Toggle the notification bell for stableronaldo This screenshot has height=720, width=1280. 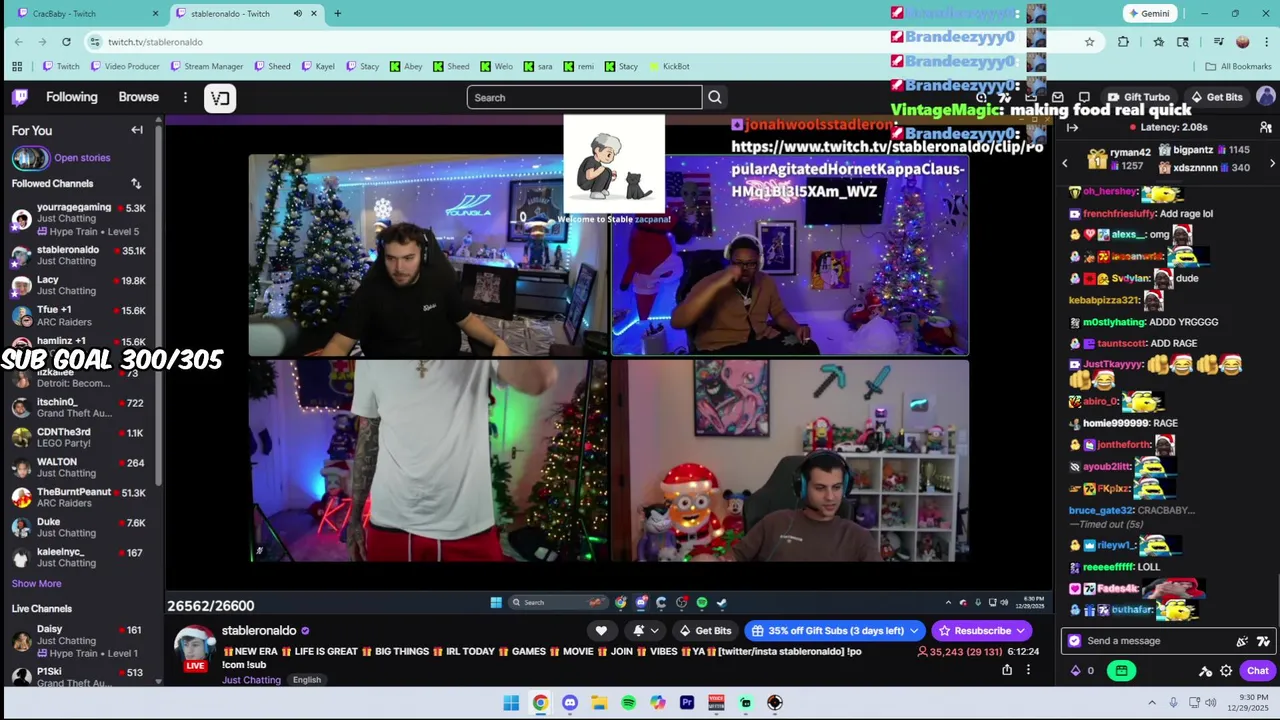639,631
